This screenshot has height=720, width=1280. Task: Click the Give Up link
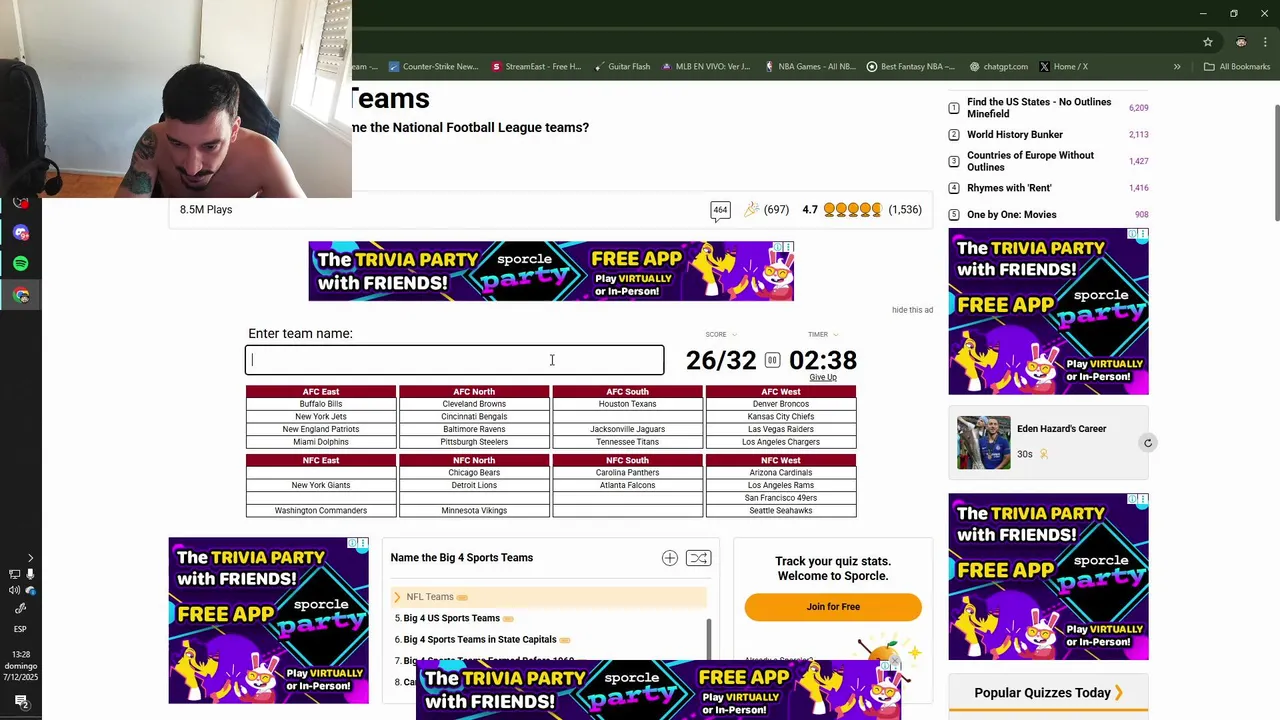click(823, 377)
